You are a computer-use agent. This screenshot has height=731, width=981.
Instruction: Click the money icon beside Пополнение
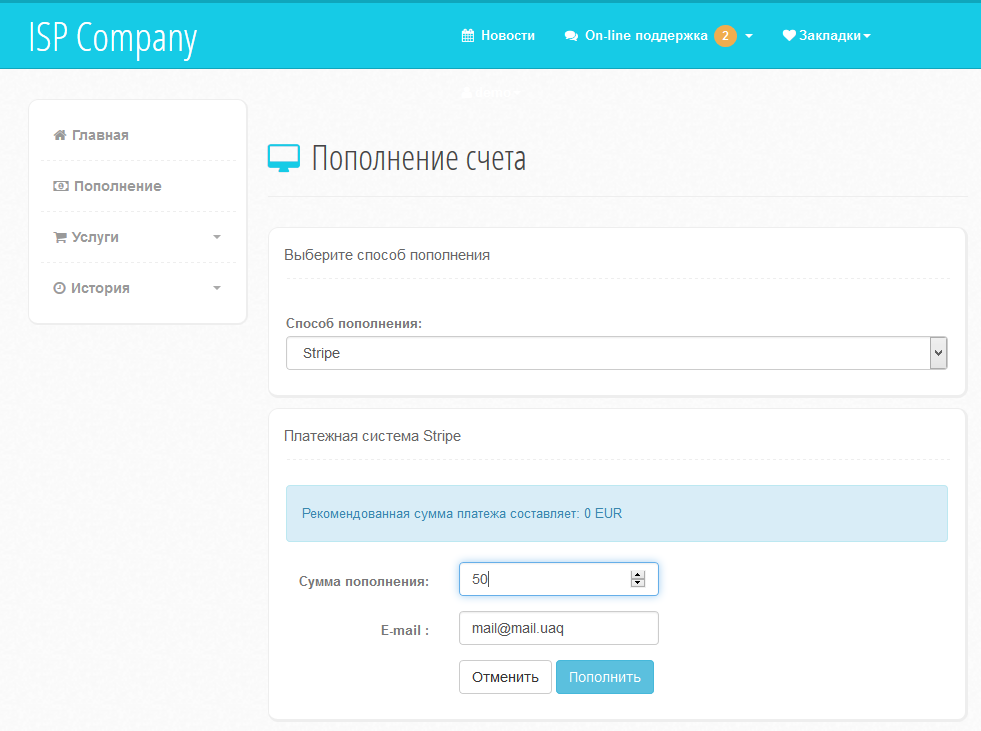61,186
